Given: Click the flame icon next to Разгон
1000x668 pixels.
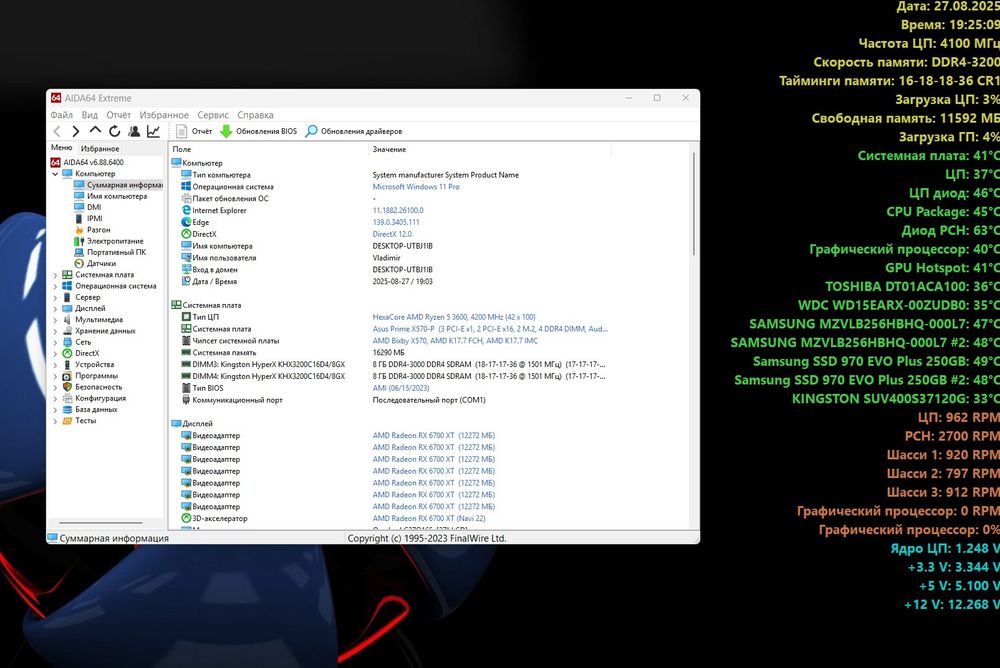Looking at the screenshot, I should pos(79,230).
